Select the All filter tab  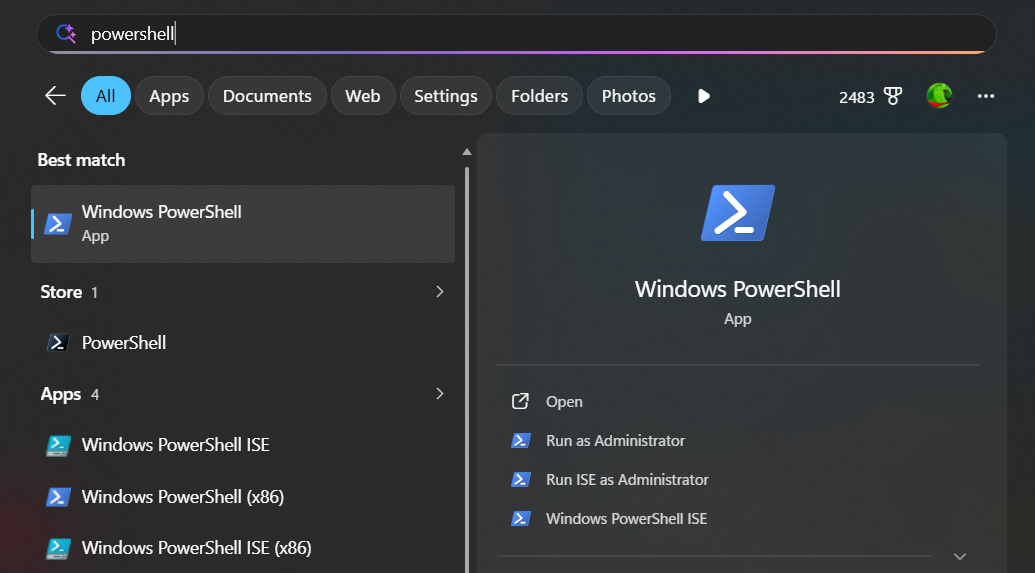click(x=106, y=96)
